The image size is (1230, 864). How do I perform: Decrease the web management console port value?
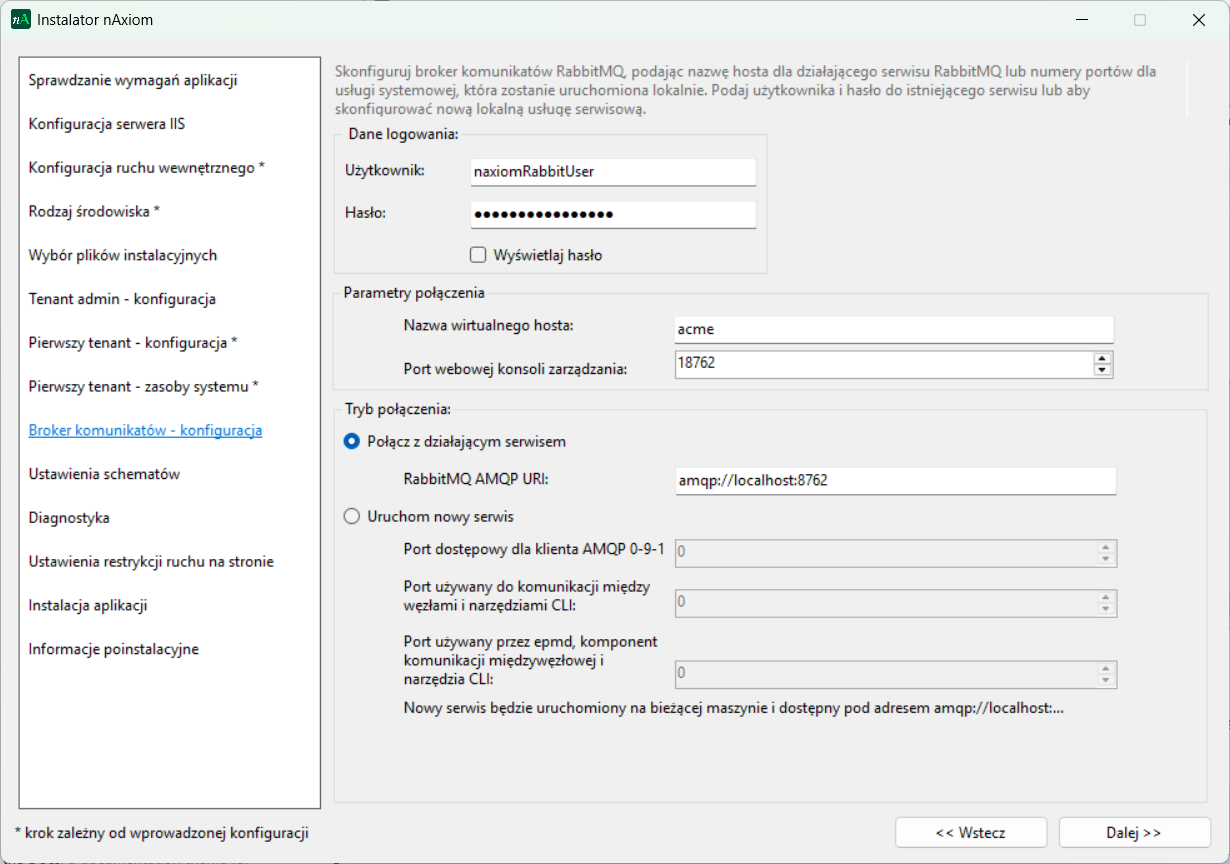(1103, 370)
